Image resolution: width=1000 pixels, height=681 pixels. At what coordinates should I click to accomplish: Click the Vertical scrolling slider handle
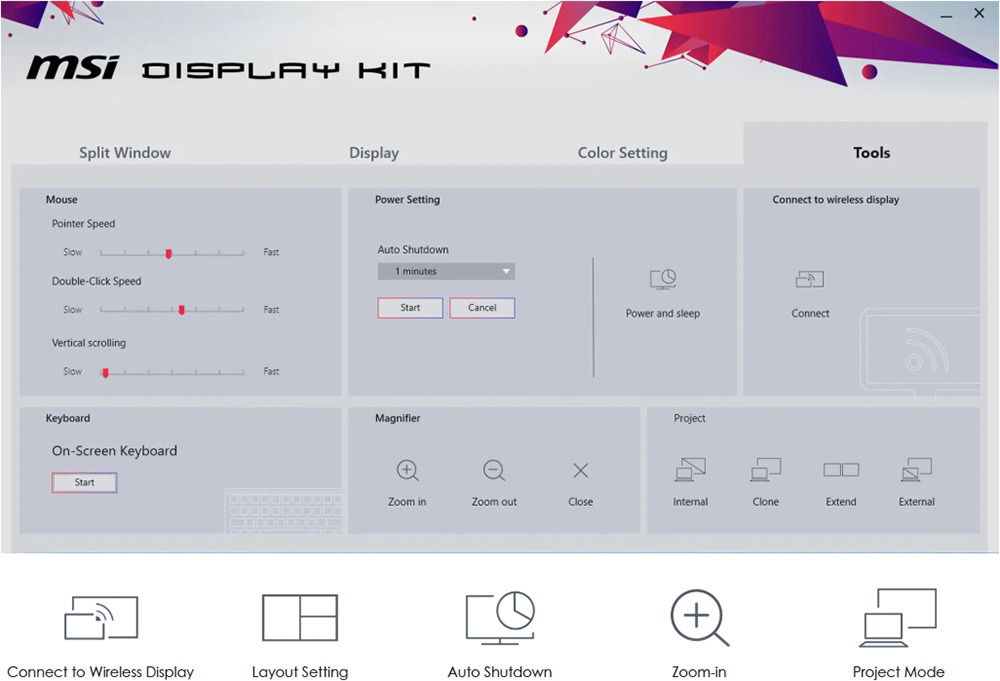tap(105, 373)
